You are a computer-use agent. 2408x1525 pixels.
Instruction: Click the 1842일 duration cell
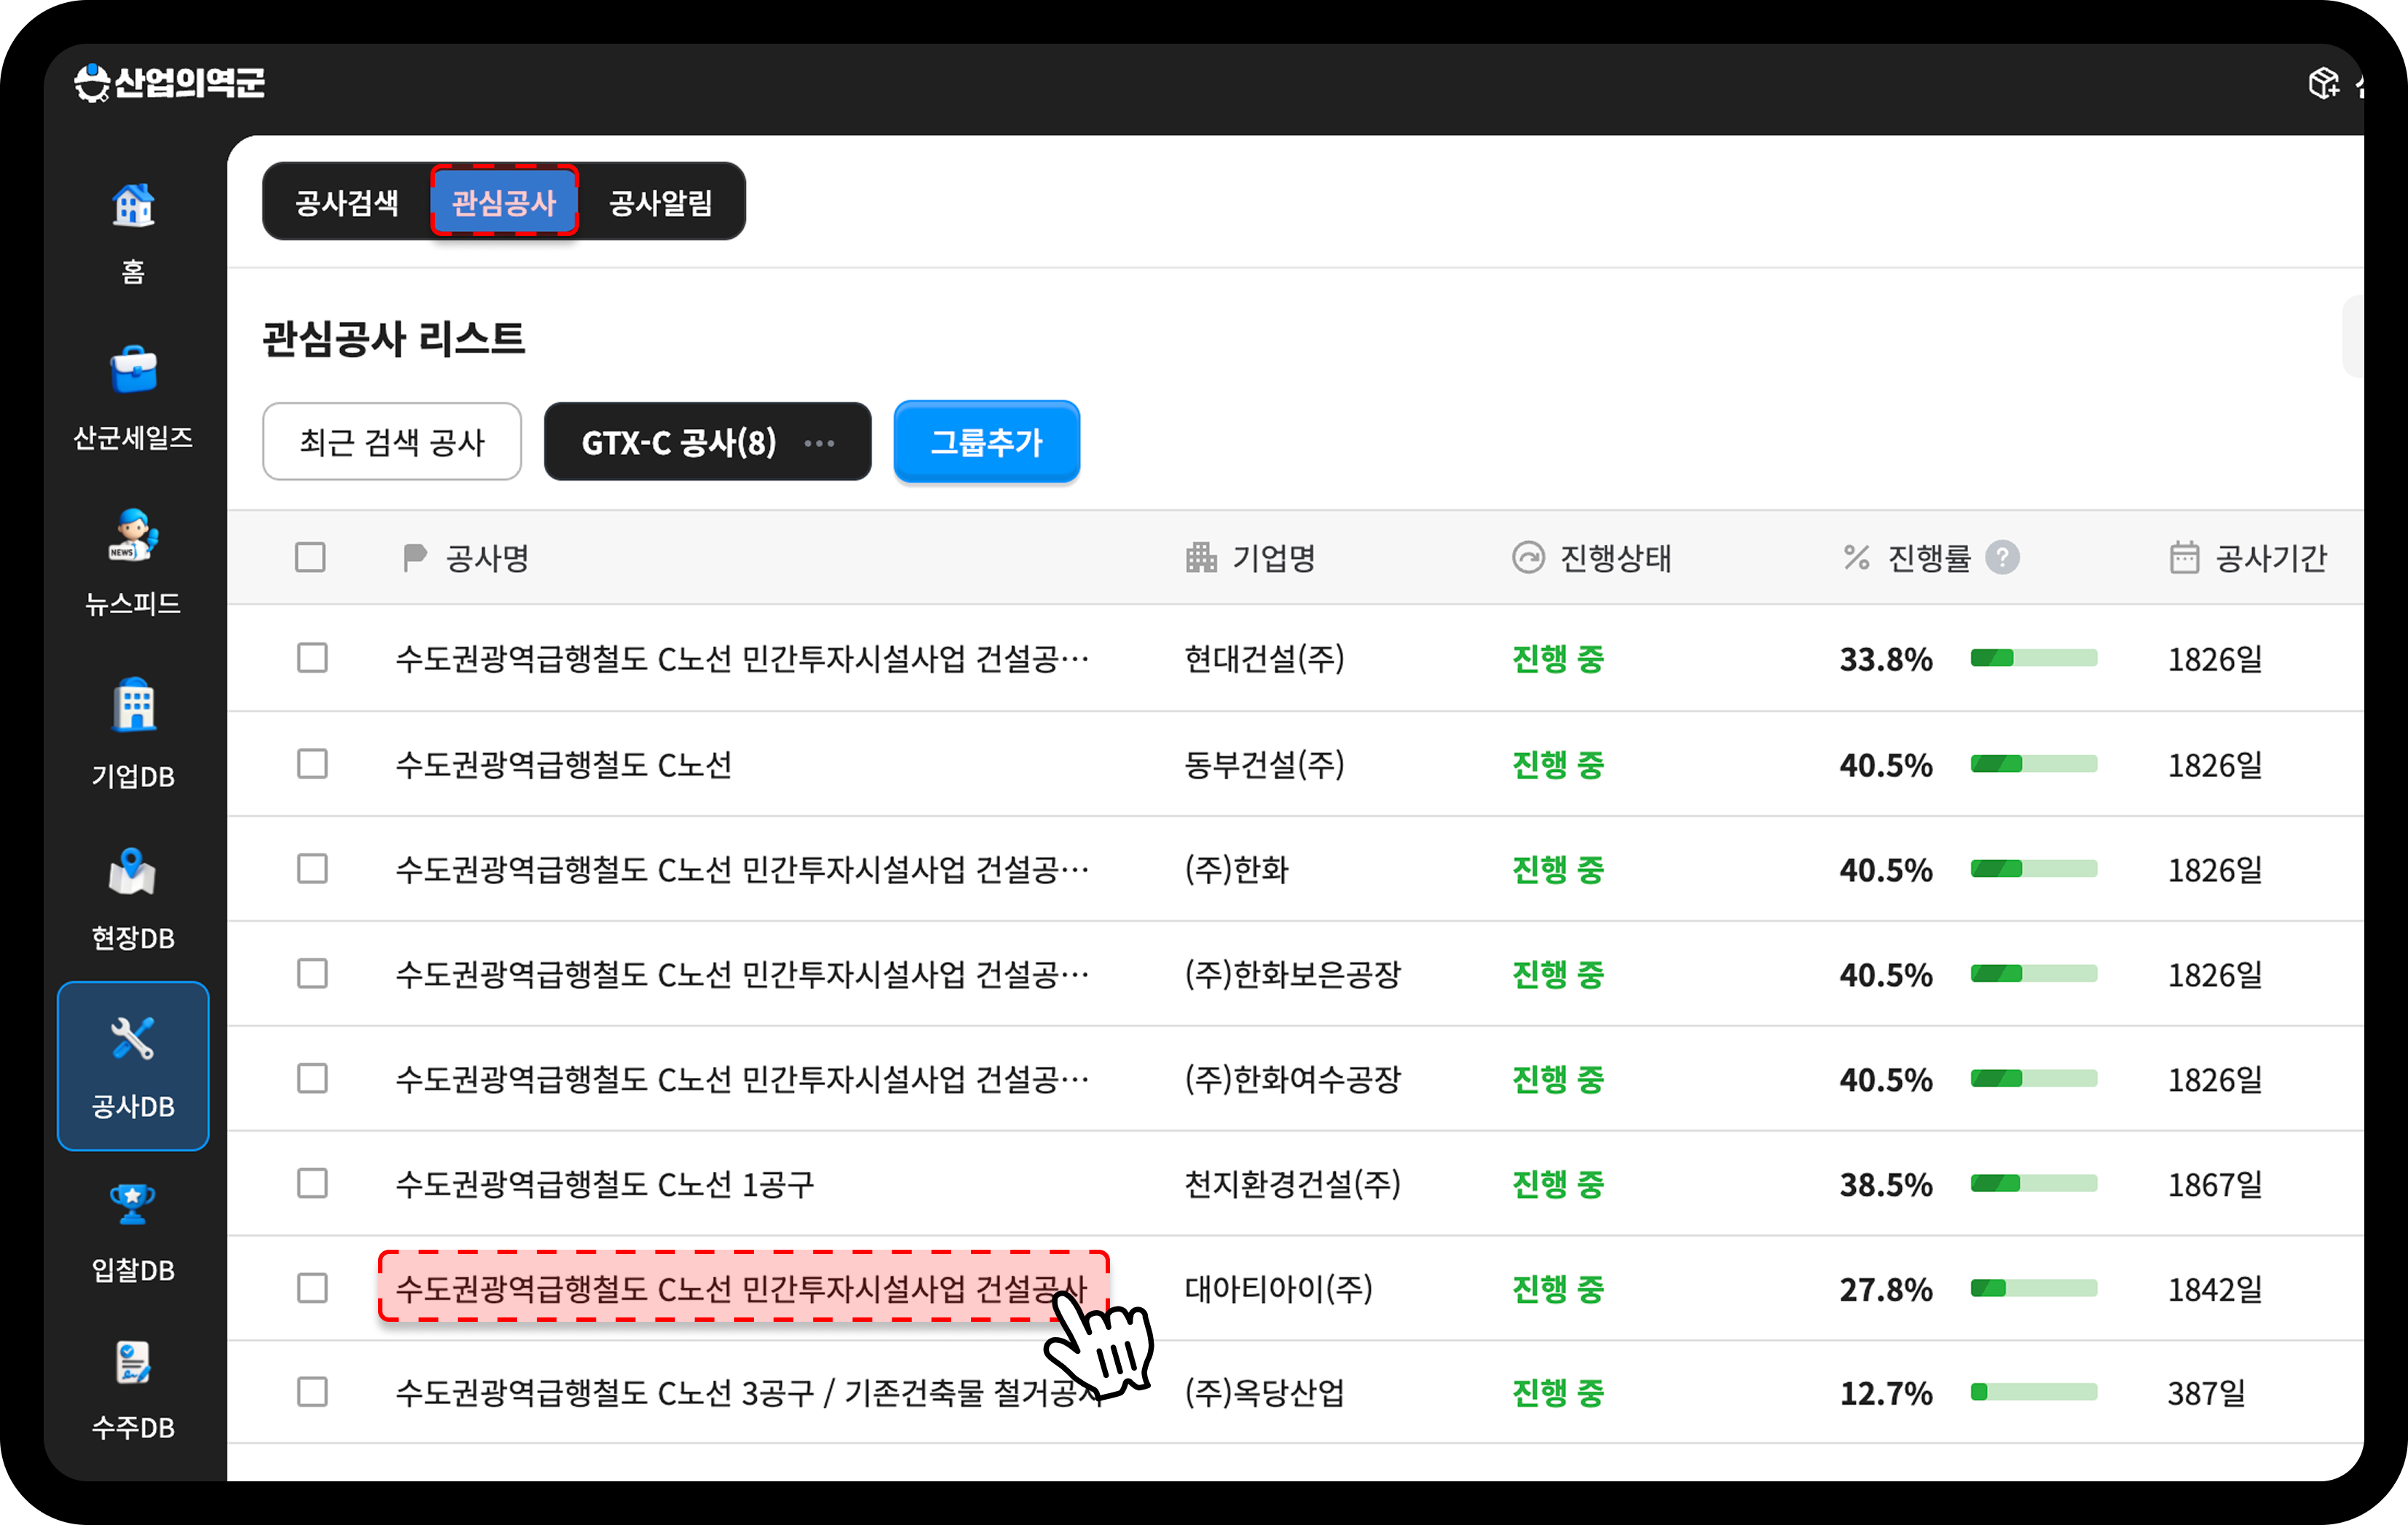point(2215,1289)
